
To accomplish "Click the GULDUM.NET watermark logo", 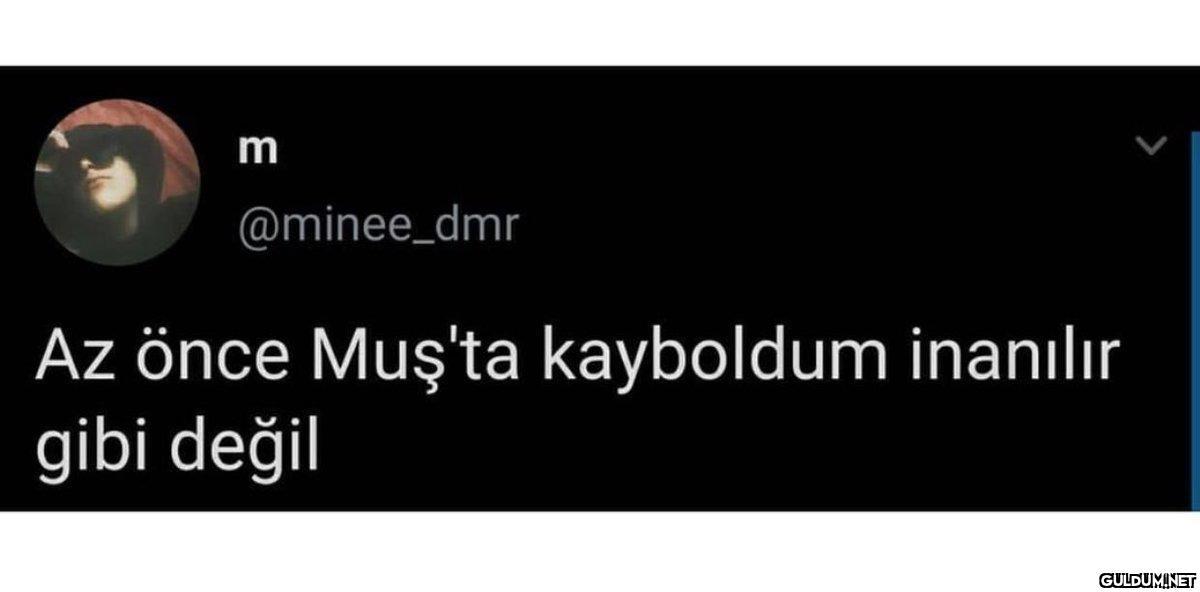I will 1148,580.
